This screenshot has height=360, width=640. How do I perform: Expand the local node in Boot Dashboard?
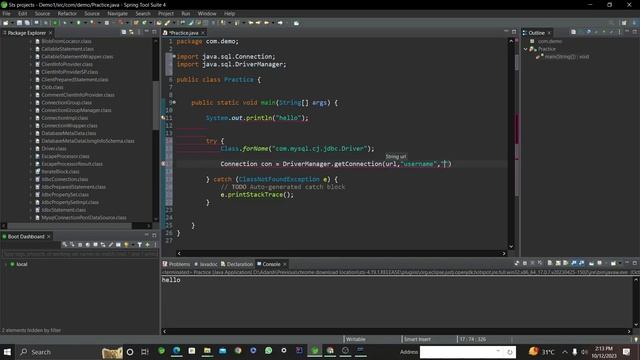(x=6, y=264)
